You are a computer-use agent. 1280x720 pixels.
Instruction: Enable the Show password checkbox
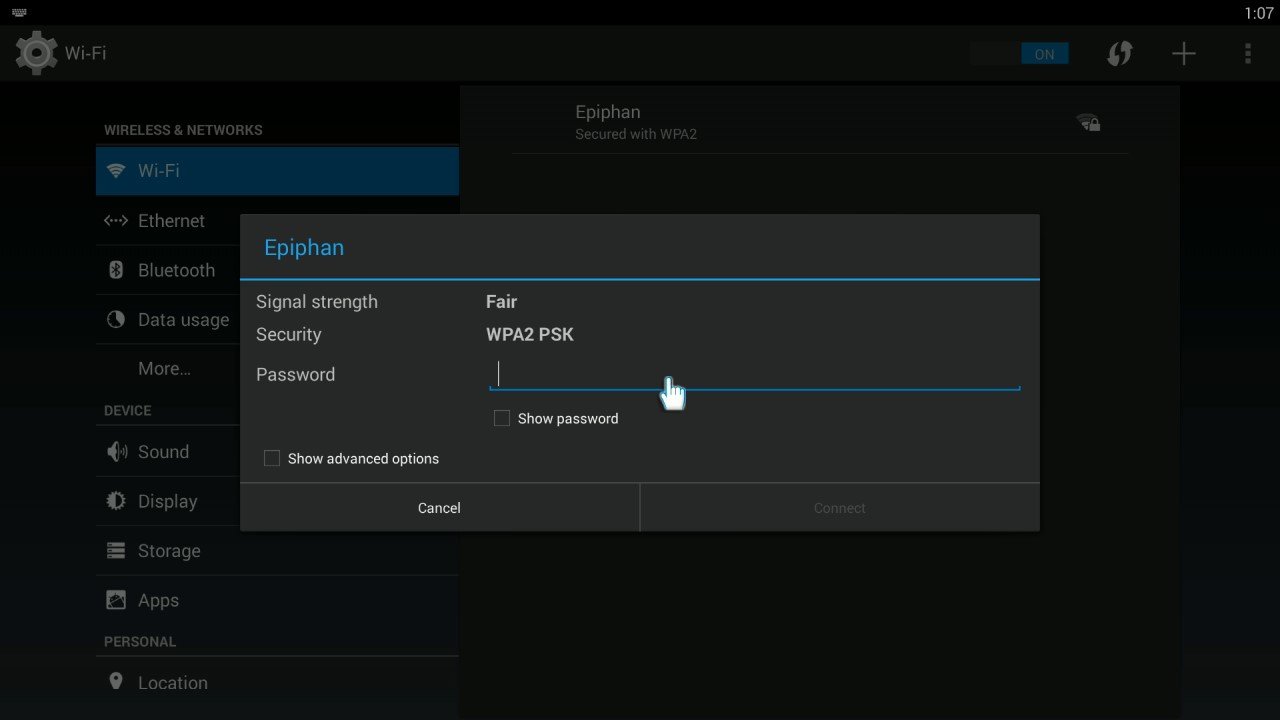coord(502,418)
